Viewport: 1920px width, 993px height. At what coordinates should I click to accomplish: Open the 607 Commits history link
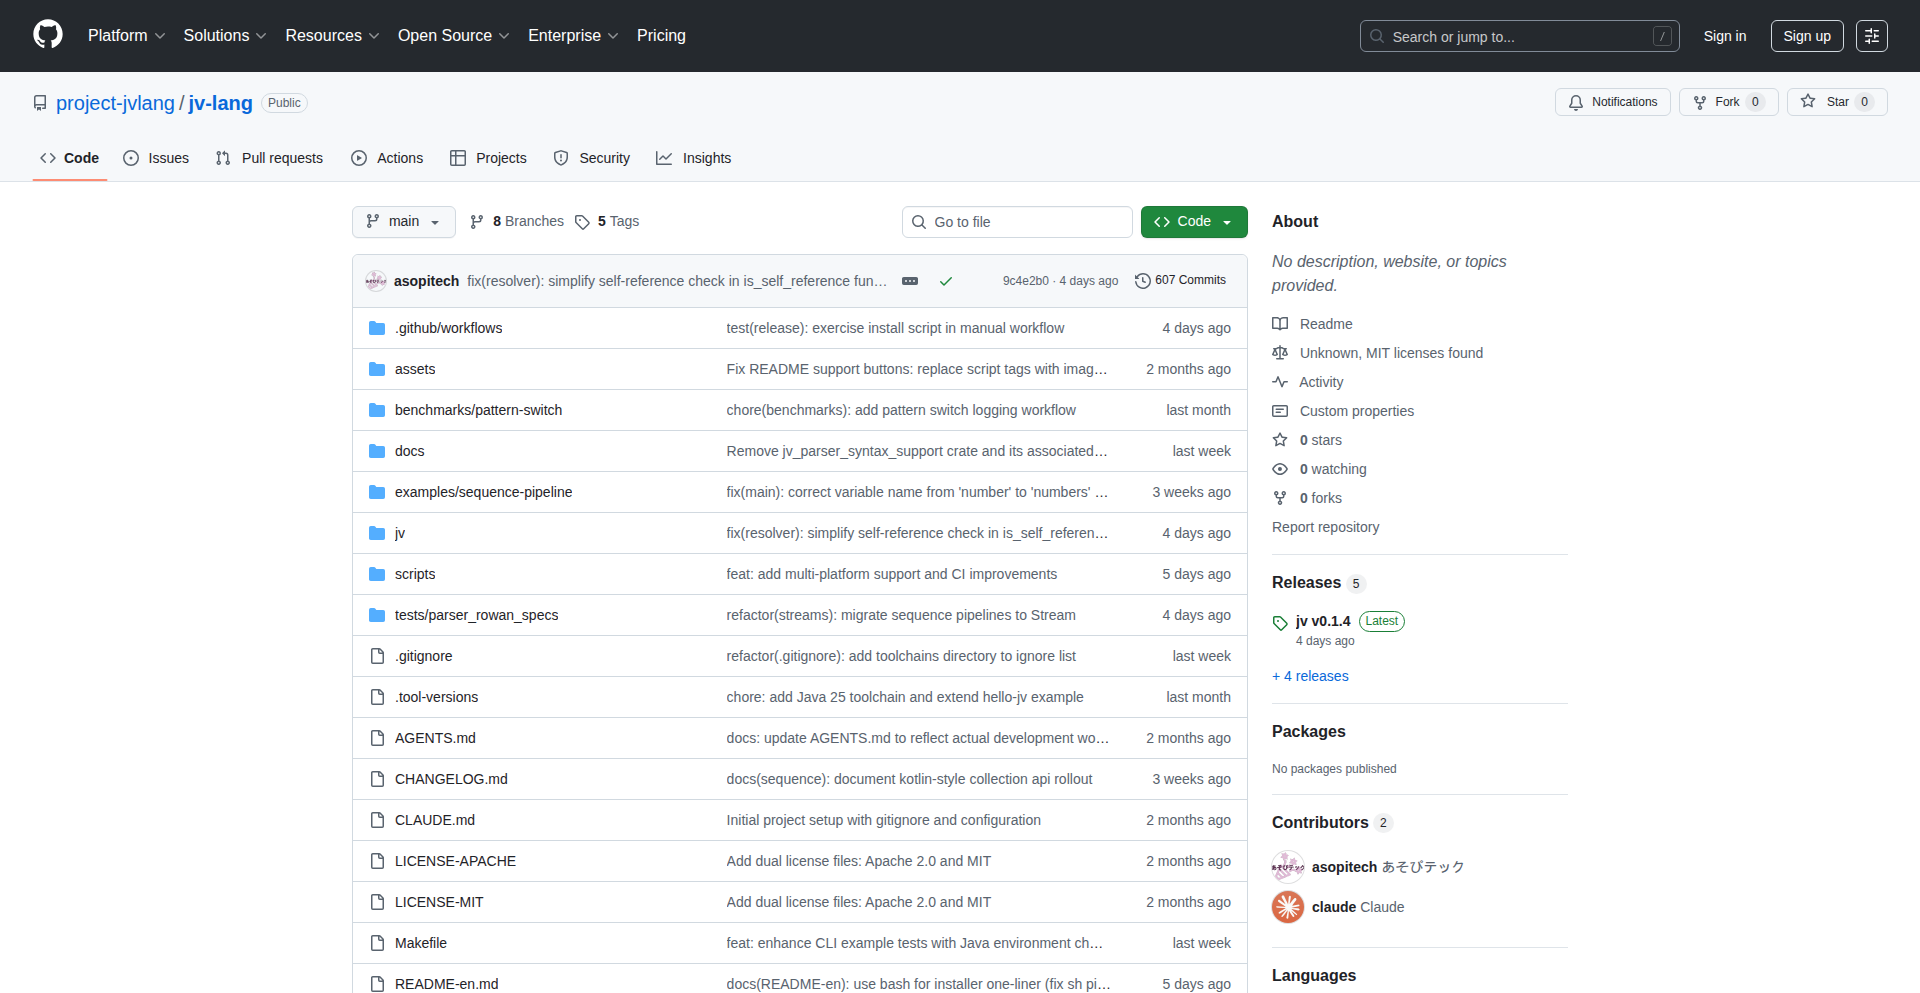[1181, 281]
